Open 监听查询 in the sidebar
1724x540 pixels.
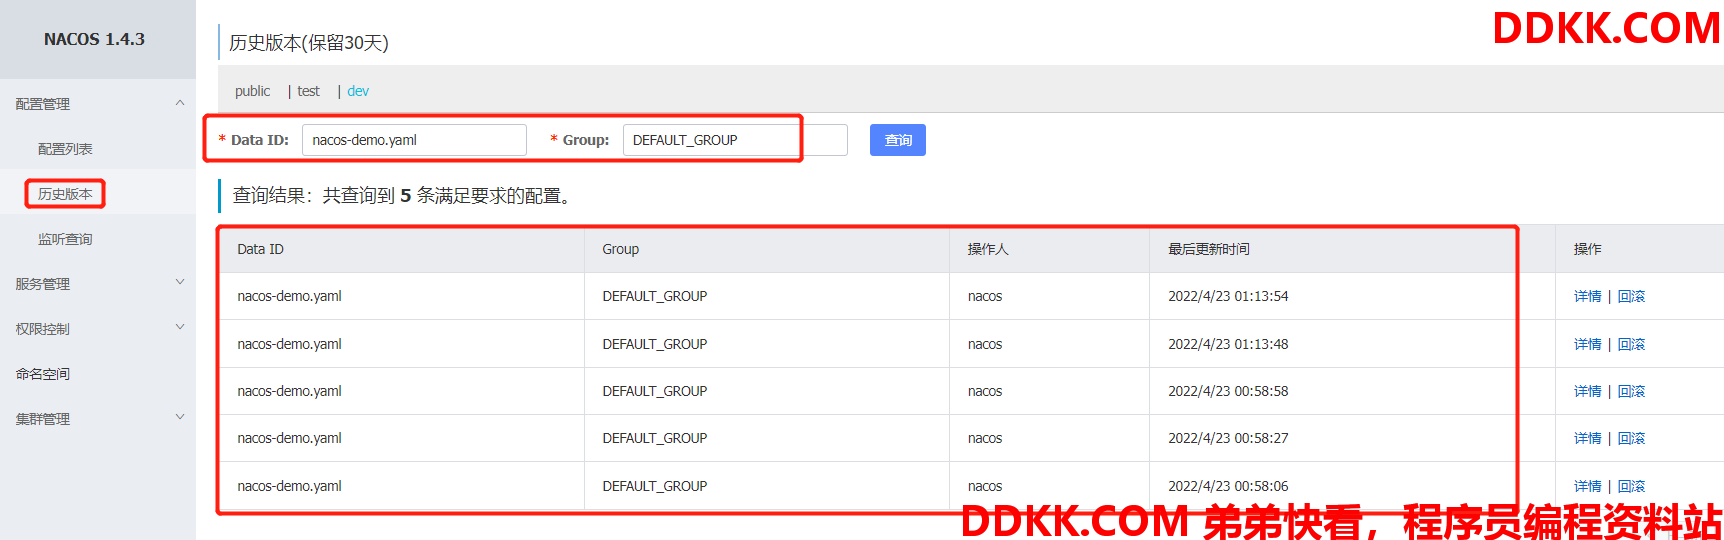pyautogui.click(x=65, y=239)
